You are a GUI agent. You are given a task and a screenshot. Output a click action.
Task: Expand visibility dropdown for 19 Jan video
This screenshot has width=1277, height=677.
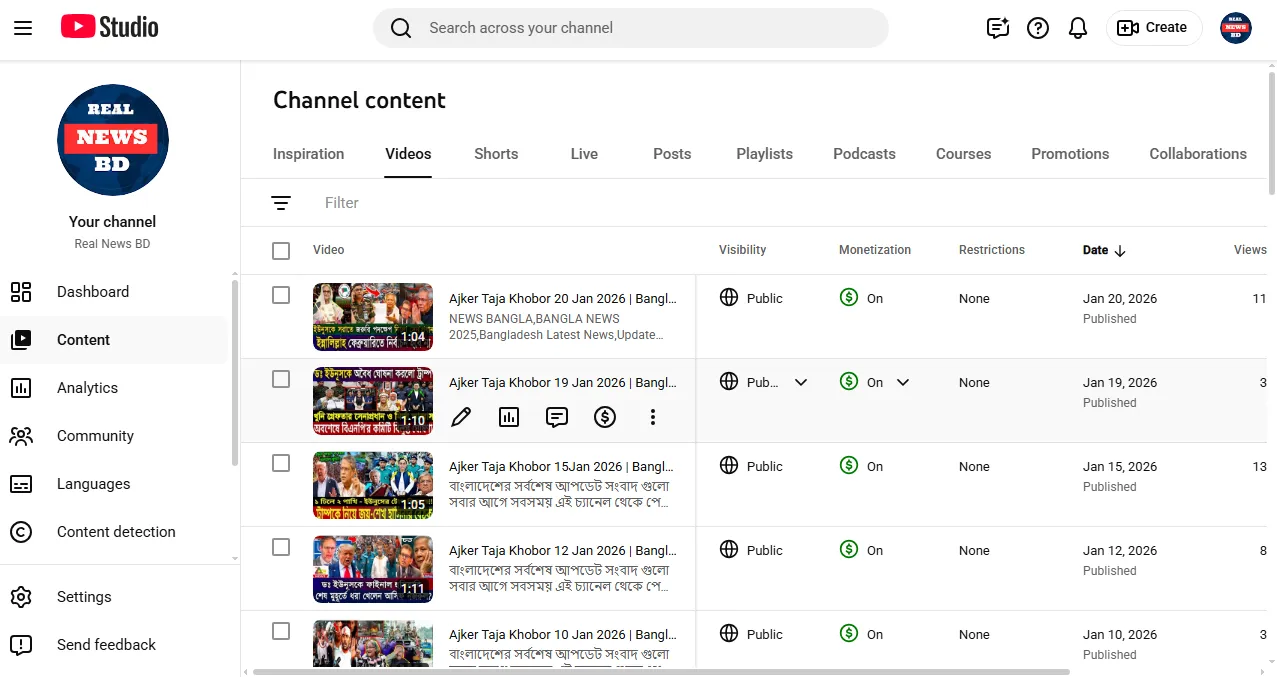pos(801,382)
